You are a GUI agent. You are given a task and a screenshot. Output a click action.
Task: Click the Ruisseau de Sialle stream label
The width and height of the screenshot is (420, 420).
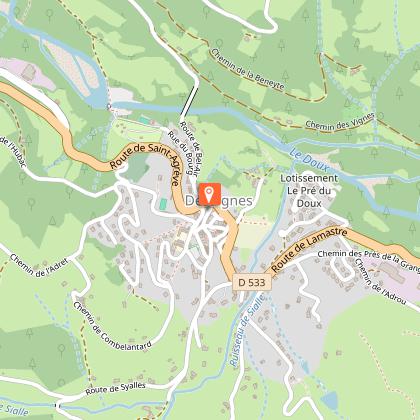pyautogui.click(x=247, y=330)
